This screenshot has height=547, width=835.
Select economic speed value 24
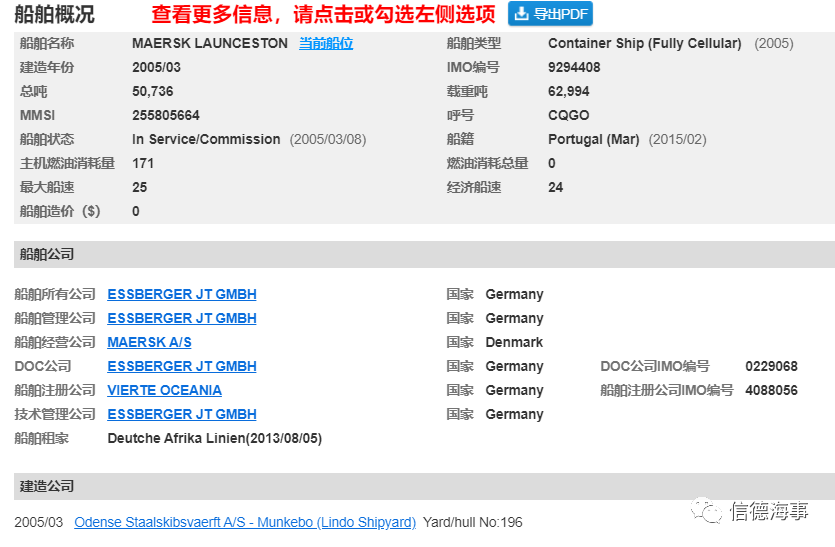tap(555, 187)
